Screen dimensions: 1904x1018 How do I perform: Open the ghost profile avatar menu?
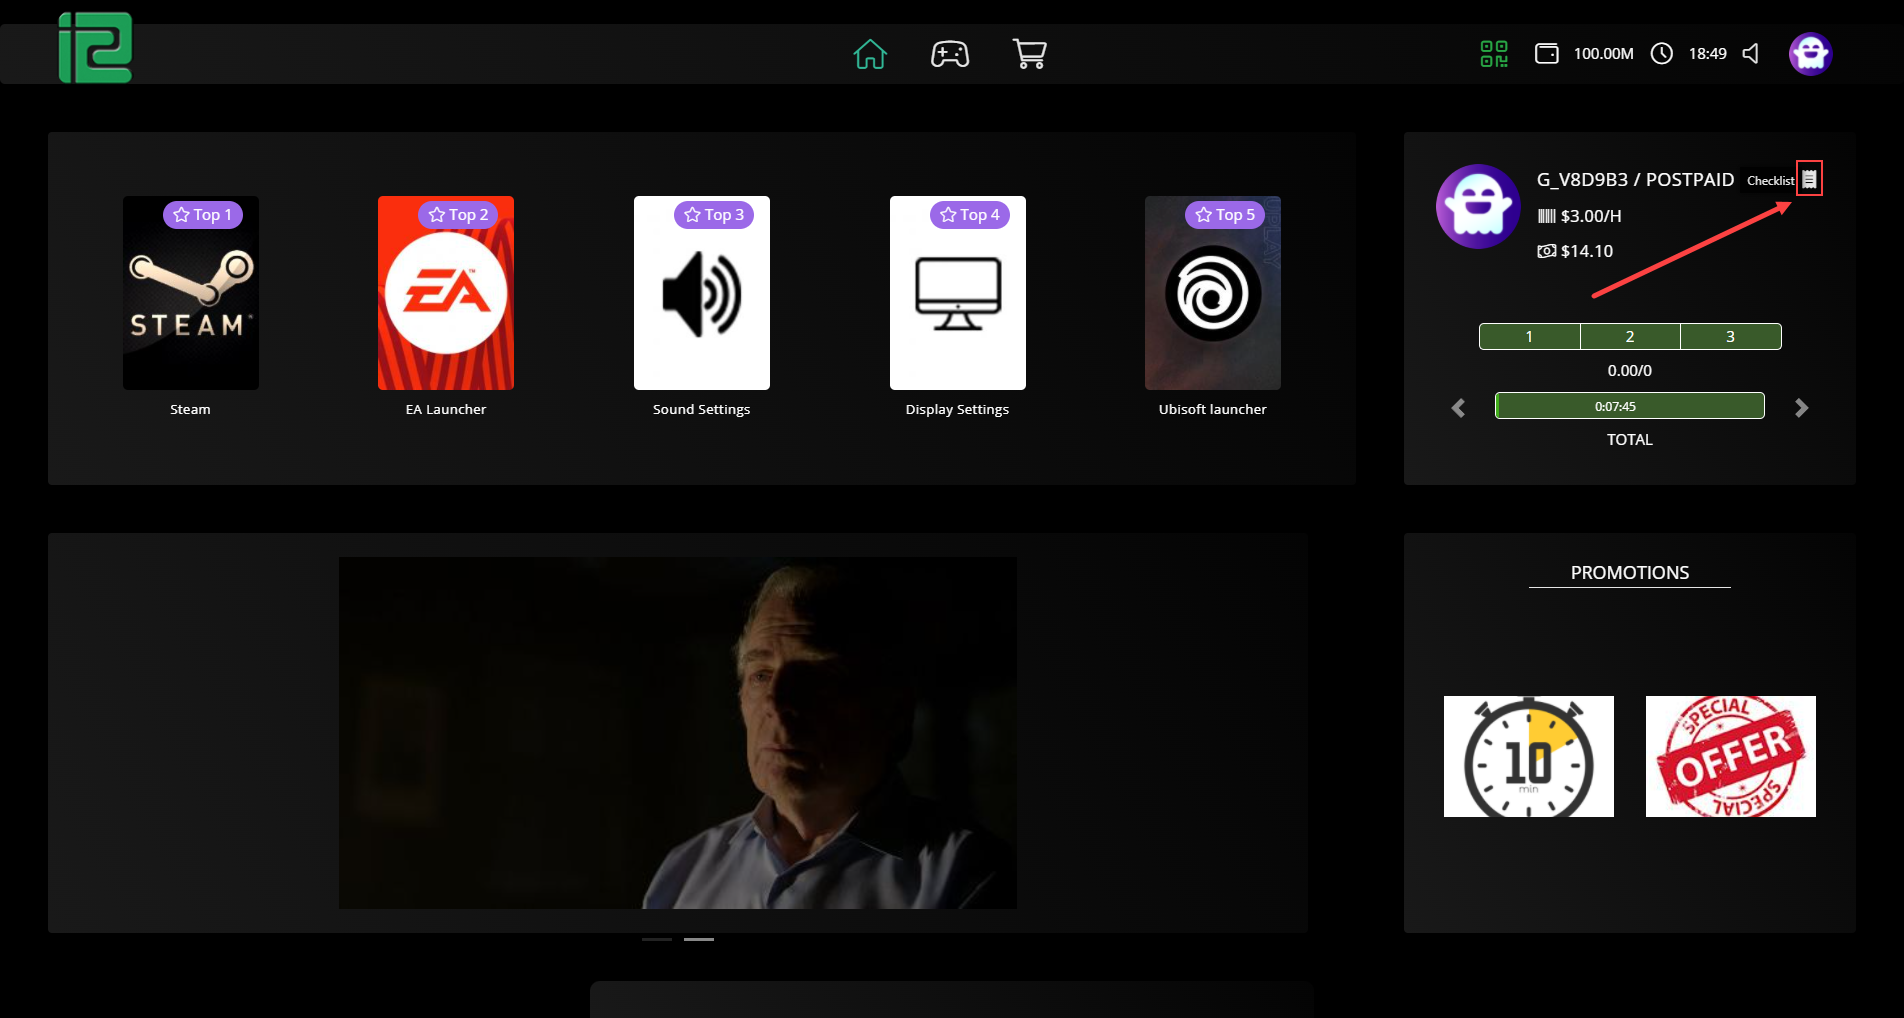point(1810,54)
